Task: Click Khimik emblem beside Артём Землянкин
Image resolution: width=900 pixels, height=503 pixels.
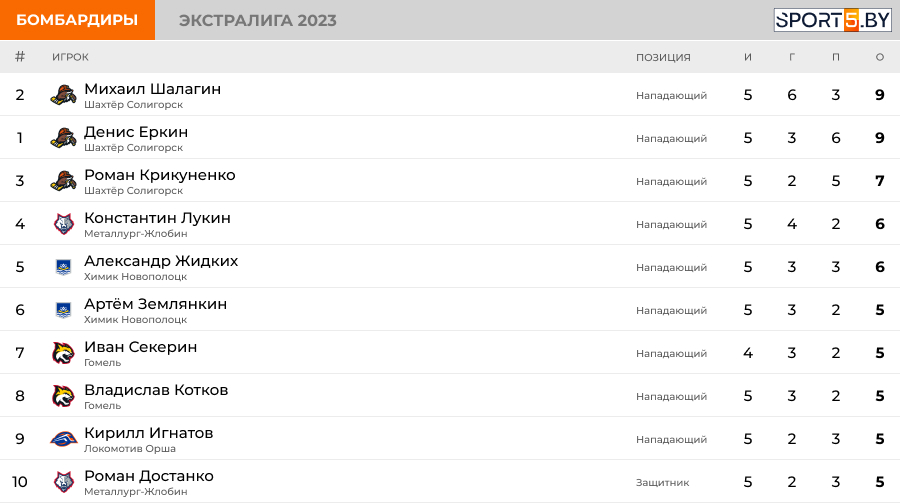Action: pos(63,310)
